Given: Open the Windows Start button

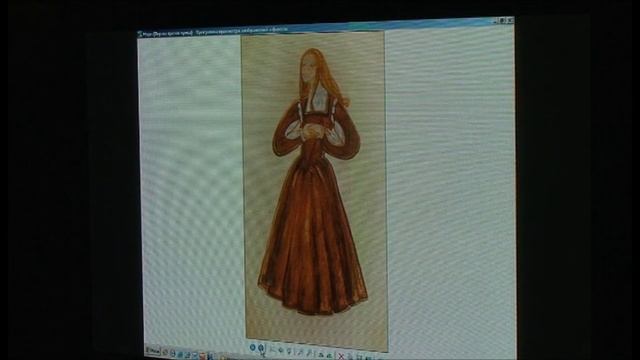Looking at the screenshot, I should tap(153, 350).
